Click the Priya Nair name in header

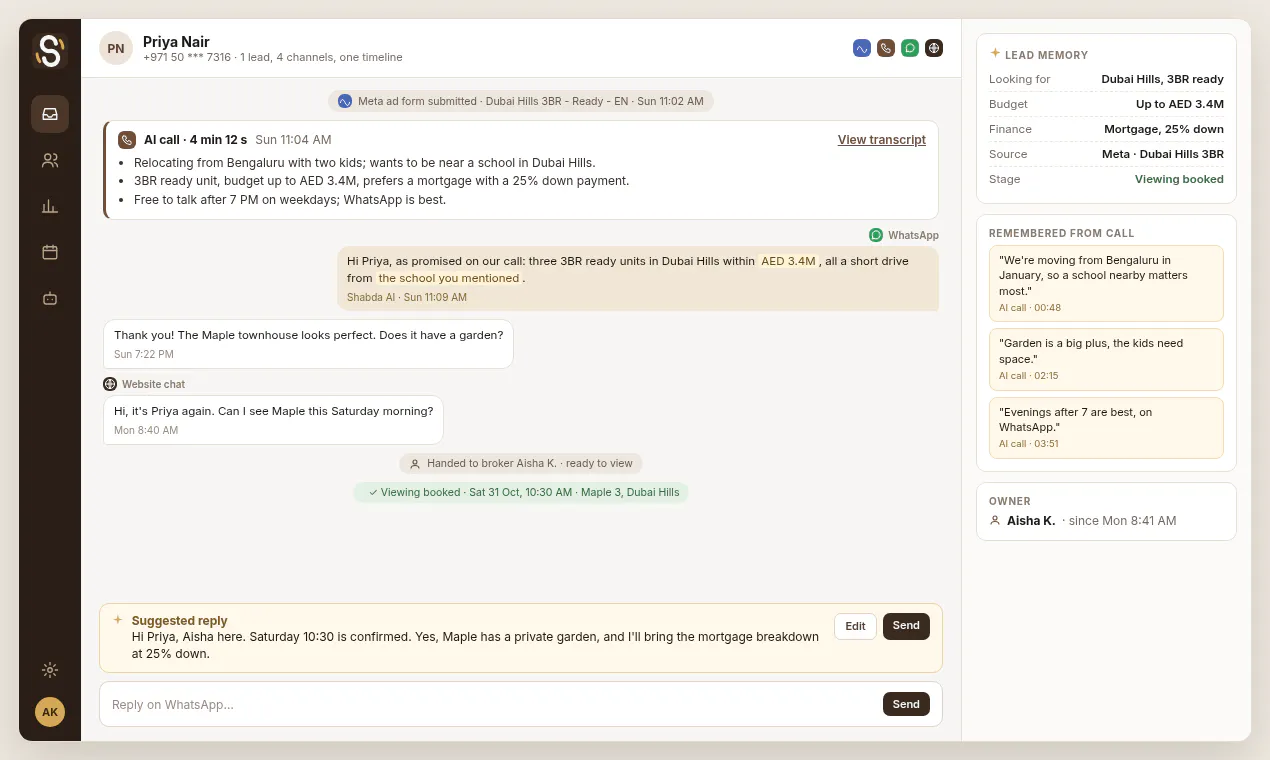coord(176,42)
